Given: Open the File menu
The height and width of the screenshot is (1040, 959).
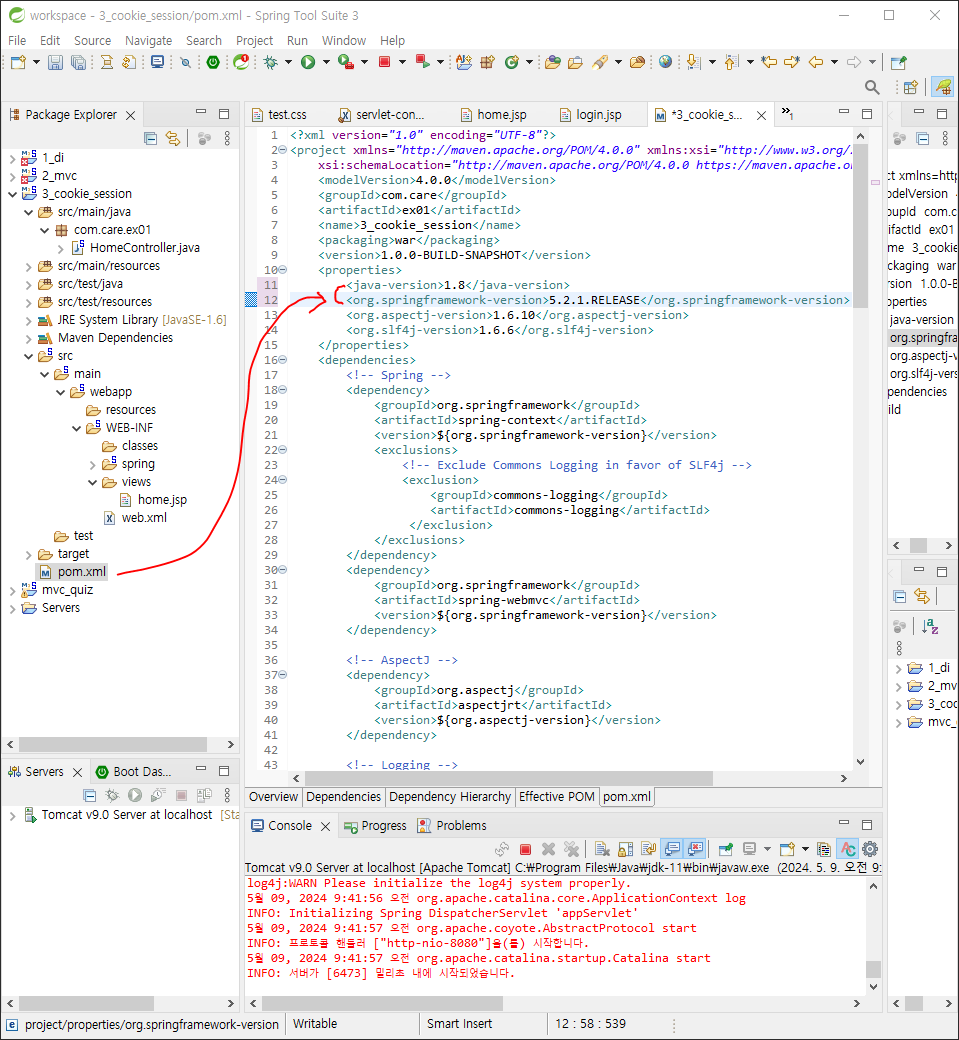Looking at the screenshot, I should tap(17, 40).
